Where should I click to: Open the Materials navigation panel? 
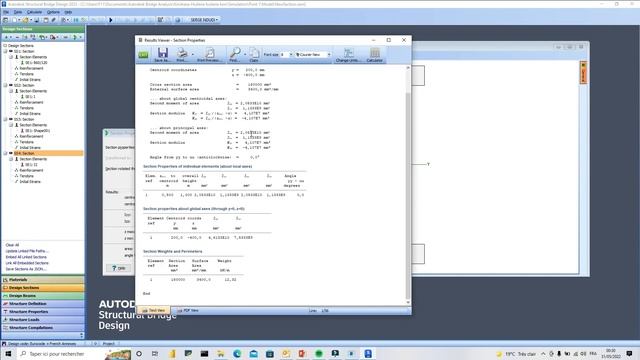pos(42,280)
